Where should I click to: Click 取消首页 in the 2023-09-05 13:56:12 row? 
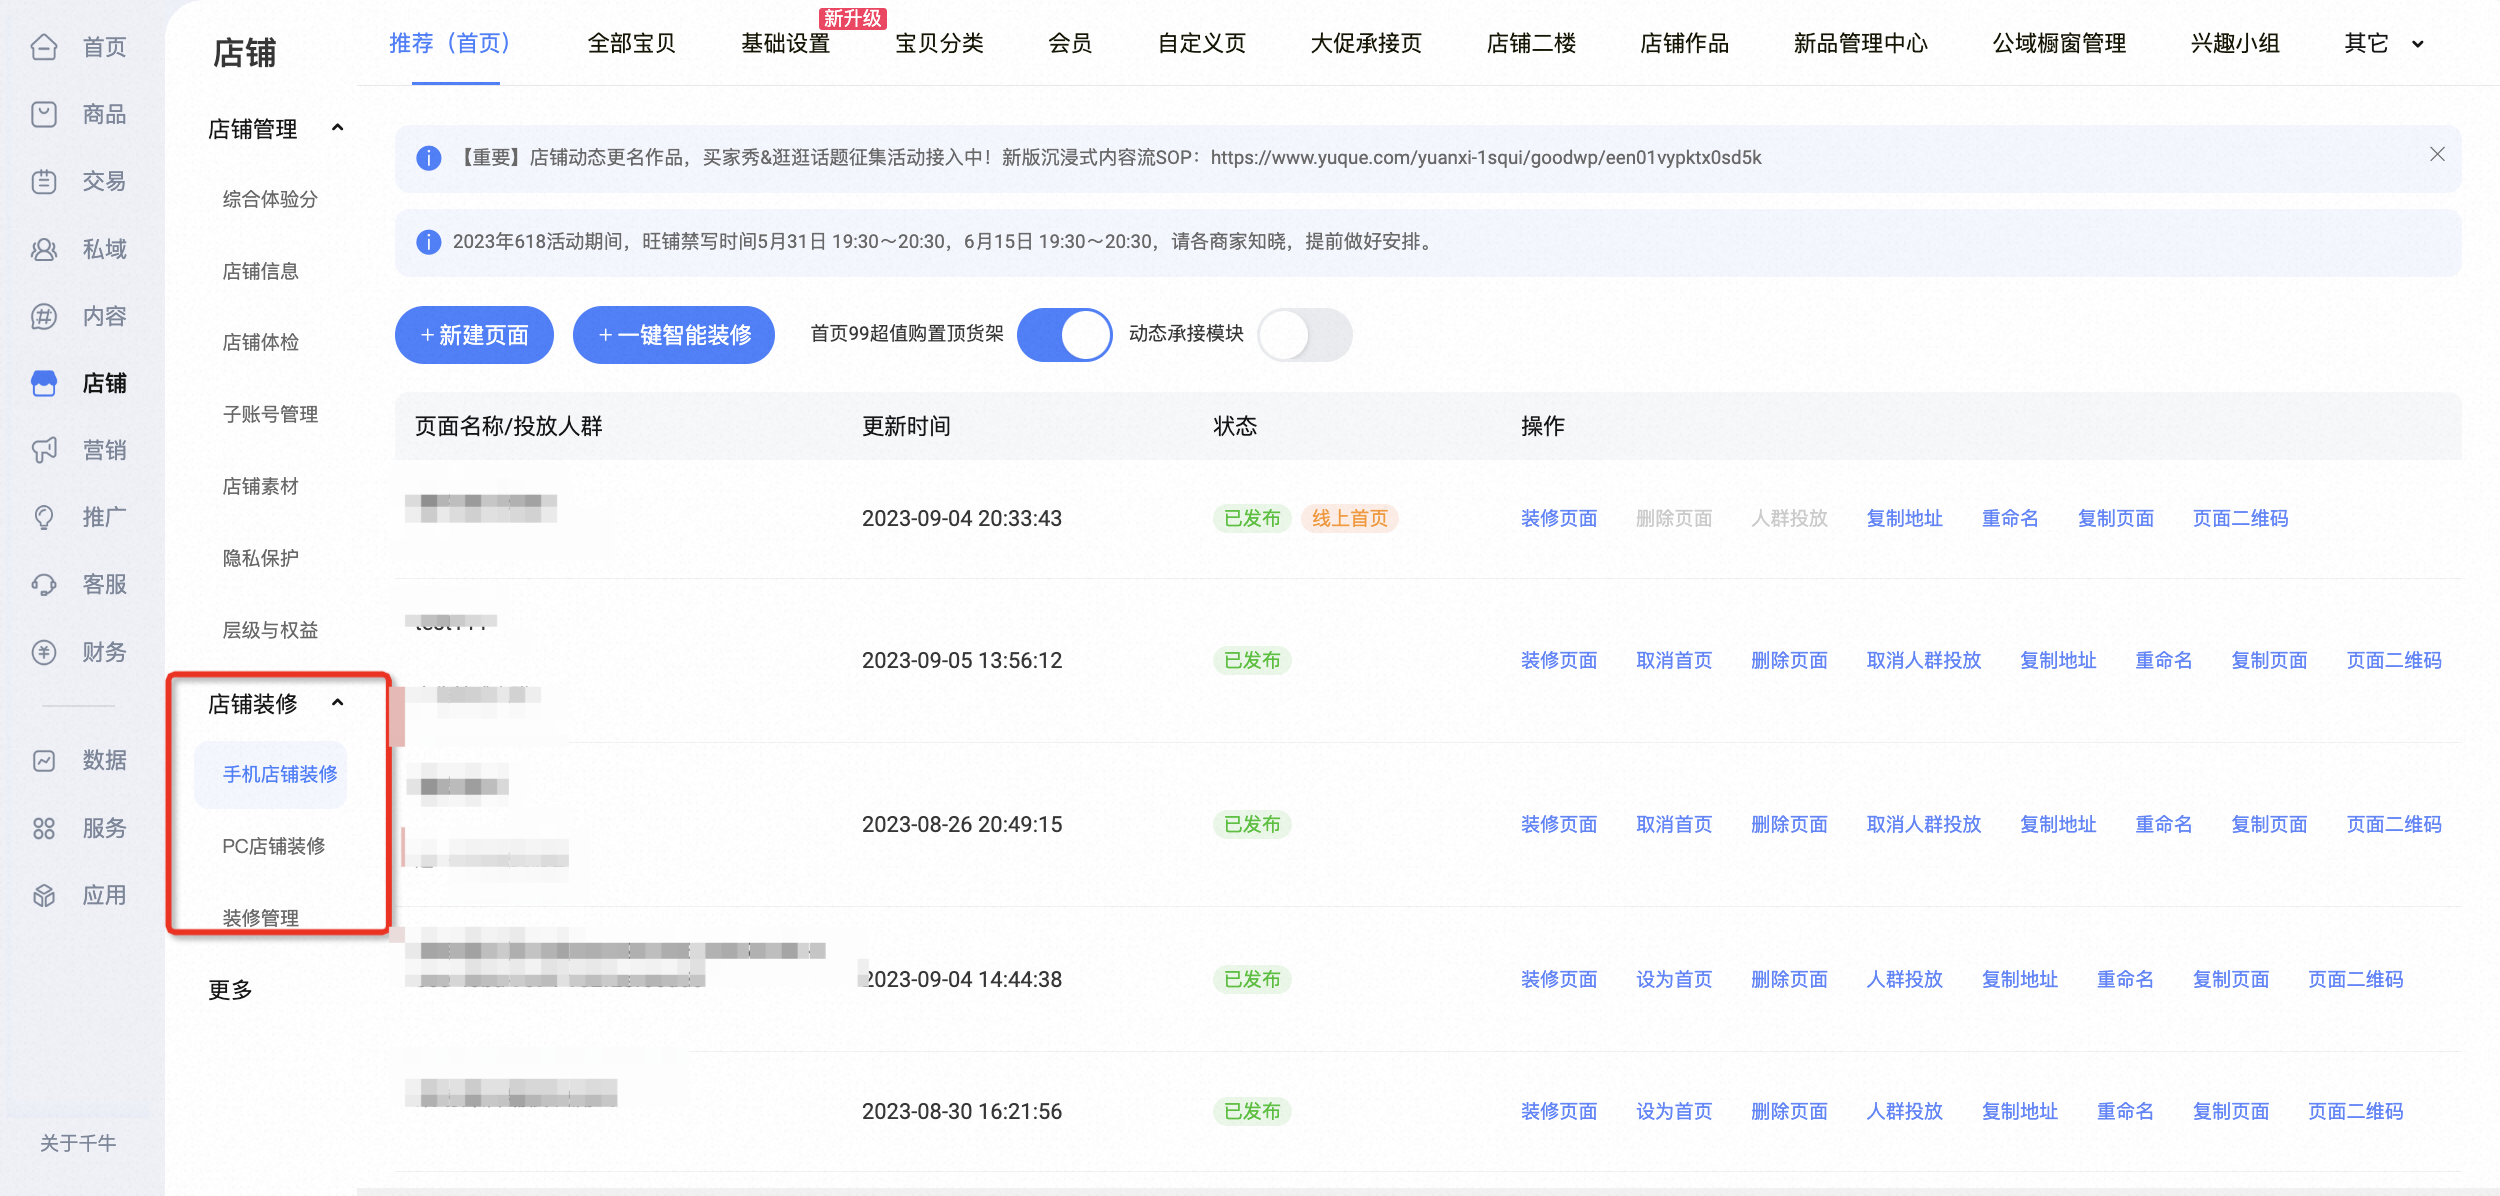pyautogui.click(x=1674, y=660)
